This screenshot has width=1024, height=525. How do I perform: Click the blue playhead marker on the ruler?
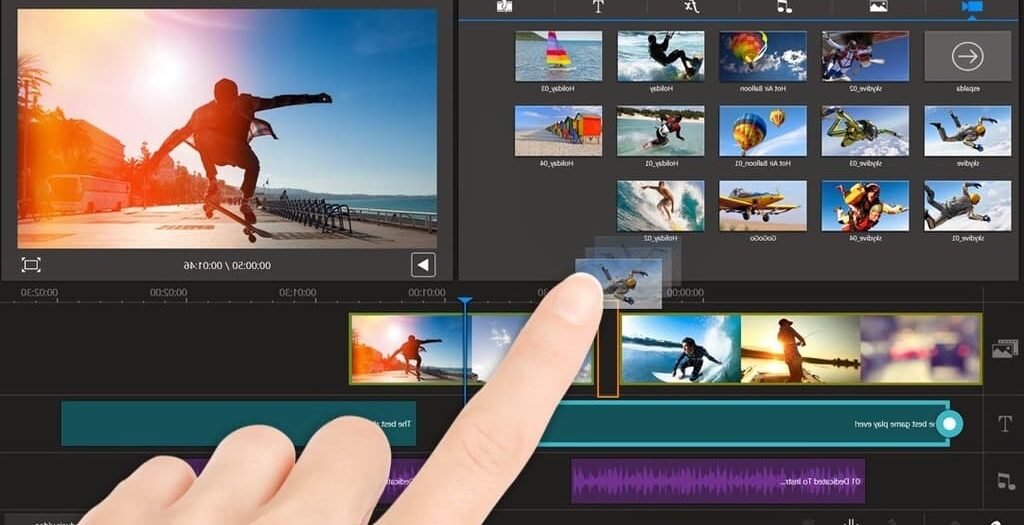coord(465,301)
